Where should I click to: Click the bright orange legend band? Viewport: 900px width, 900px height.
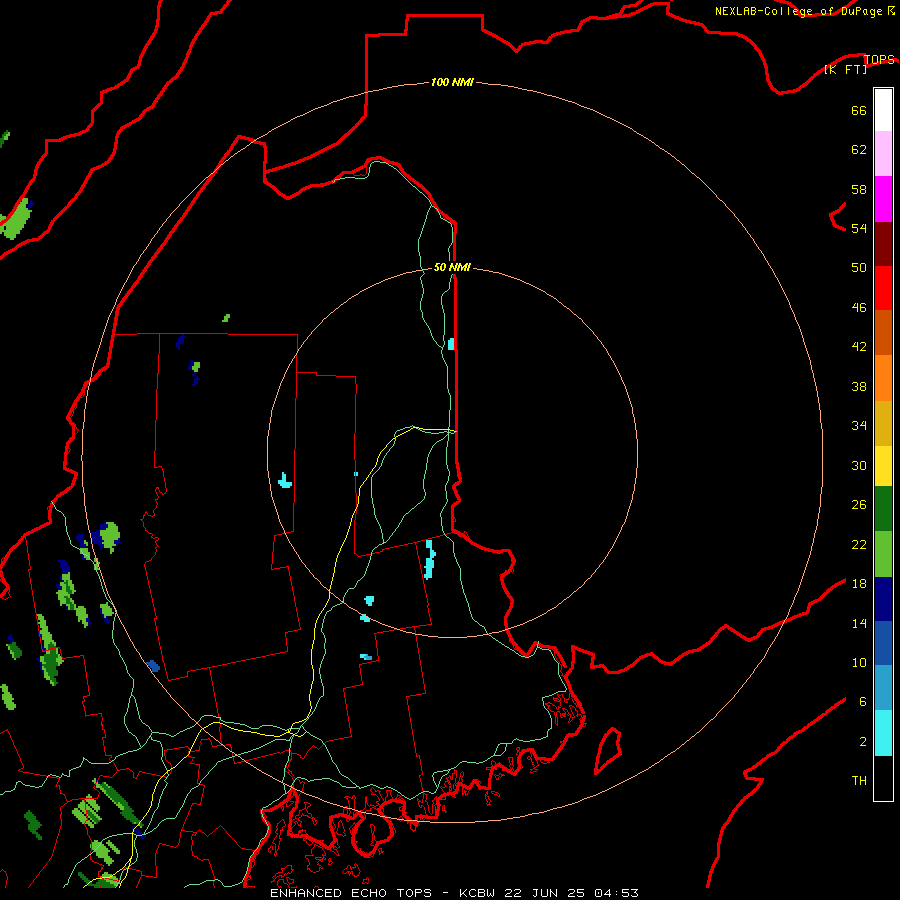[883, 378]
